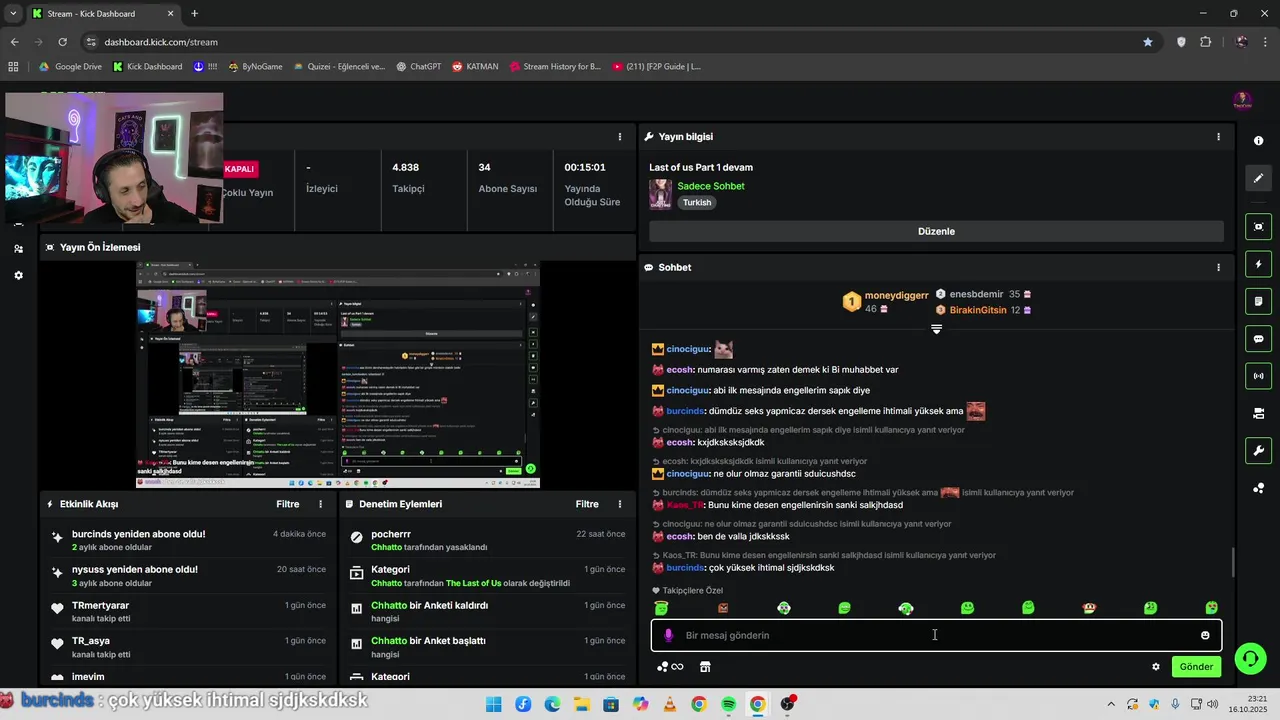Open the ByNoGame bookmark
Viewport: 1280px width, 720px height.
point(255,67)
